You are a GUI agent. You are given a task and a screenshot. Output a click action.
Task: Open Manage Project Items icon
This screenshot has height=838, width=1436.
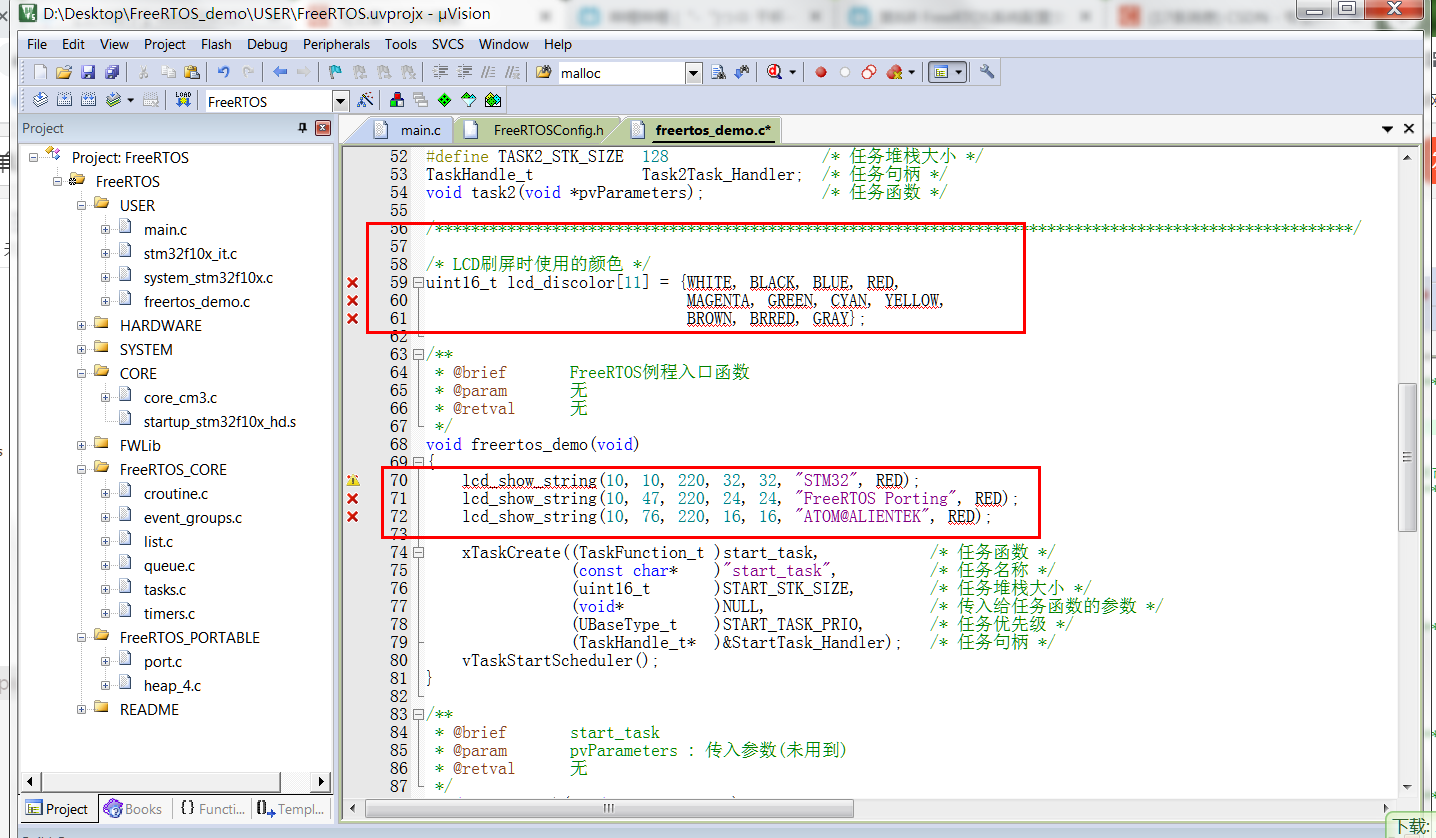pos(397,100)
